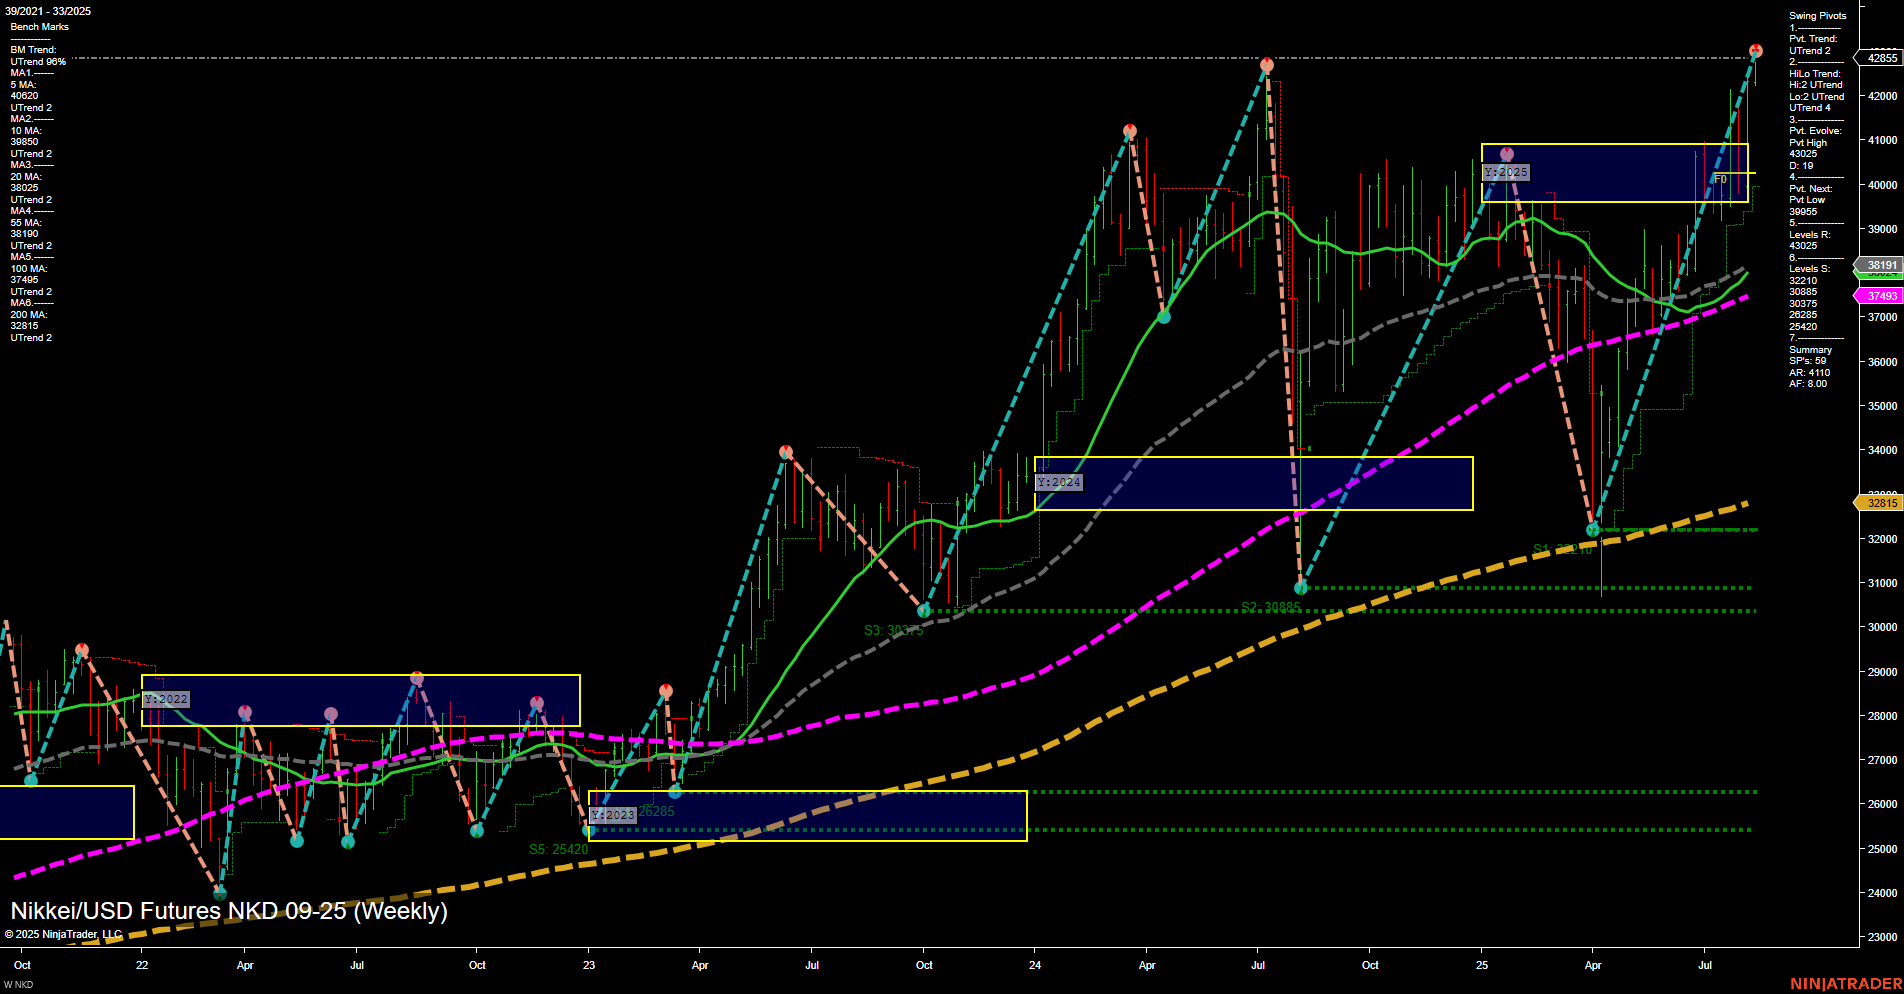Click the © 2025 NinjaTrader, LLC copyright text
This screenshot has width=1904, height=994.
pyautogui.click(x=62, y=931)
